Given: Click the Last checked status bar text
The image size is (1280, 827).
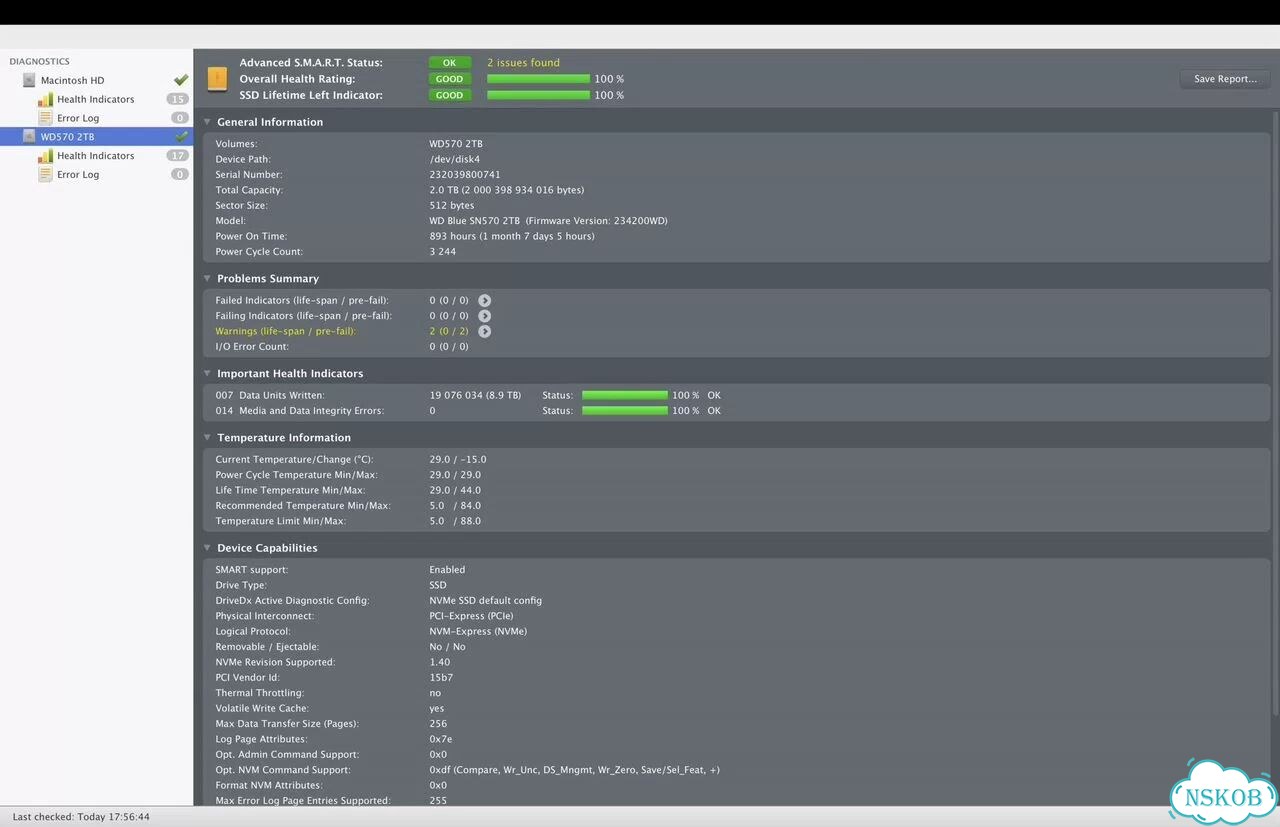Looking at the screenshot, I should click(x=81, y=817).
